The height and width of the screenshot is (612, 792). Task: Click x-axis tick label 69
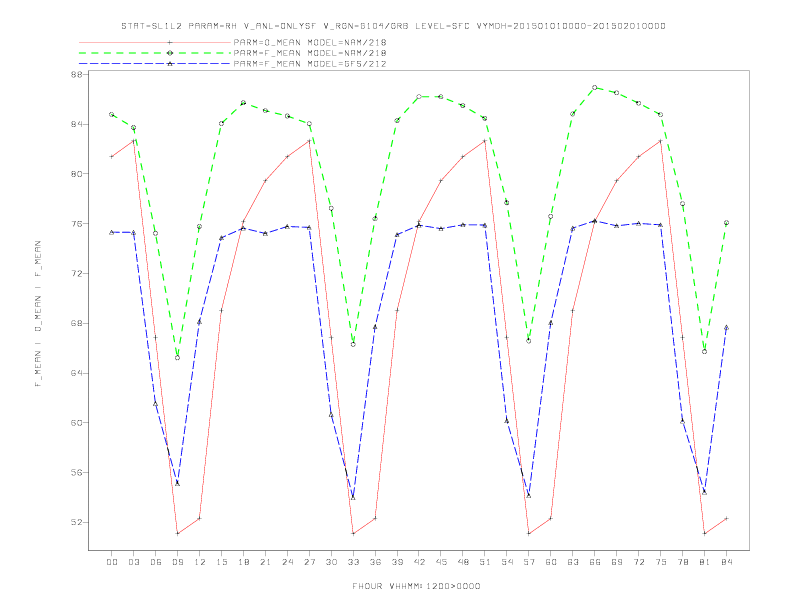[x=617, y=562]
